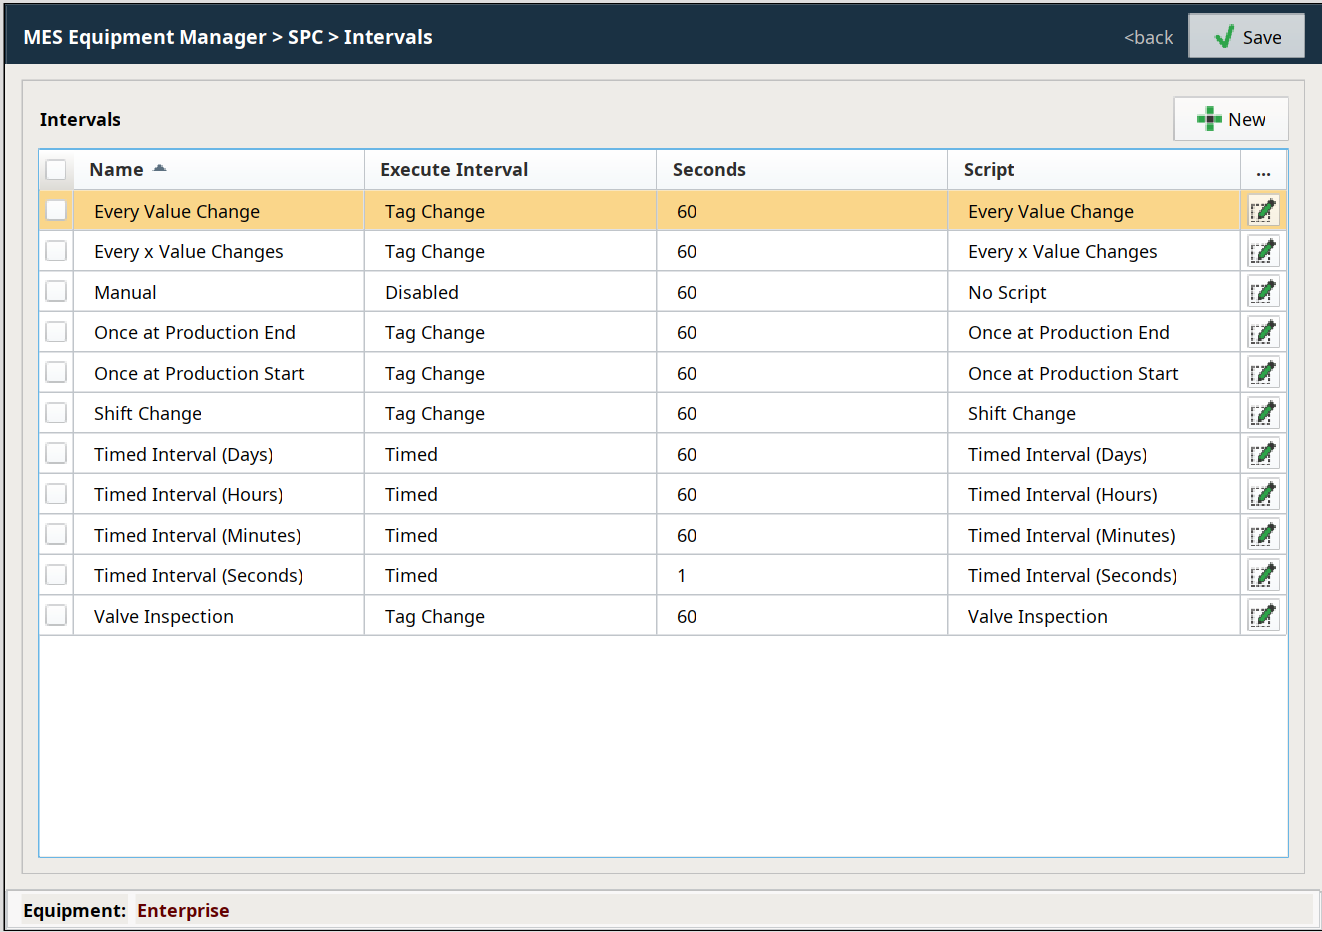Image resolution: width=1322 pixels, height=932 pixels.
Task: Click the Seconds column header
Action: [709, 170]
